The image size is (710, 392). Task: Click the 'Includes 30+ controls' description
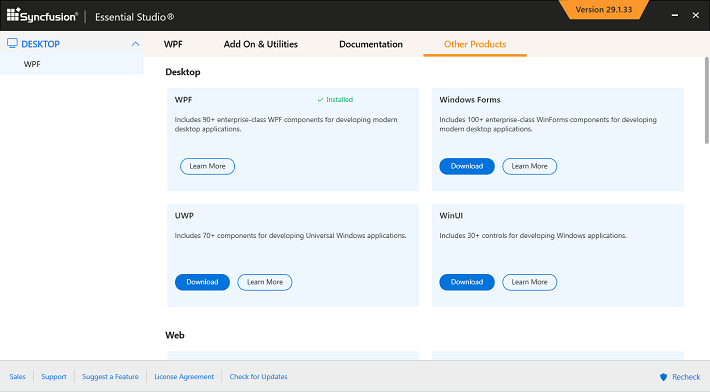coord(533,236)
